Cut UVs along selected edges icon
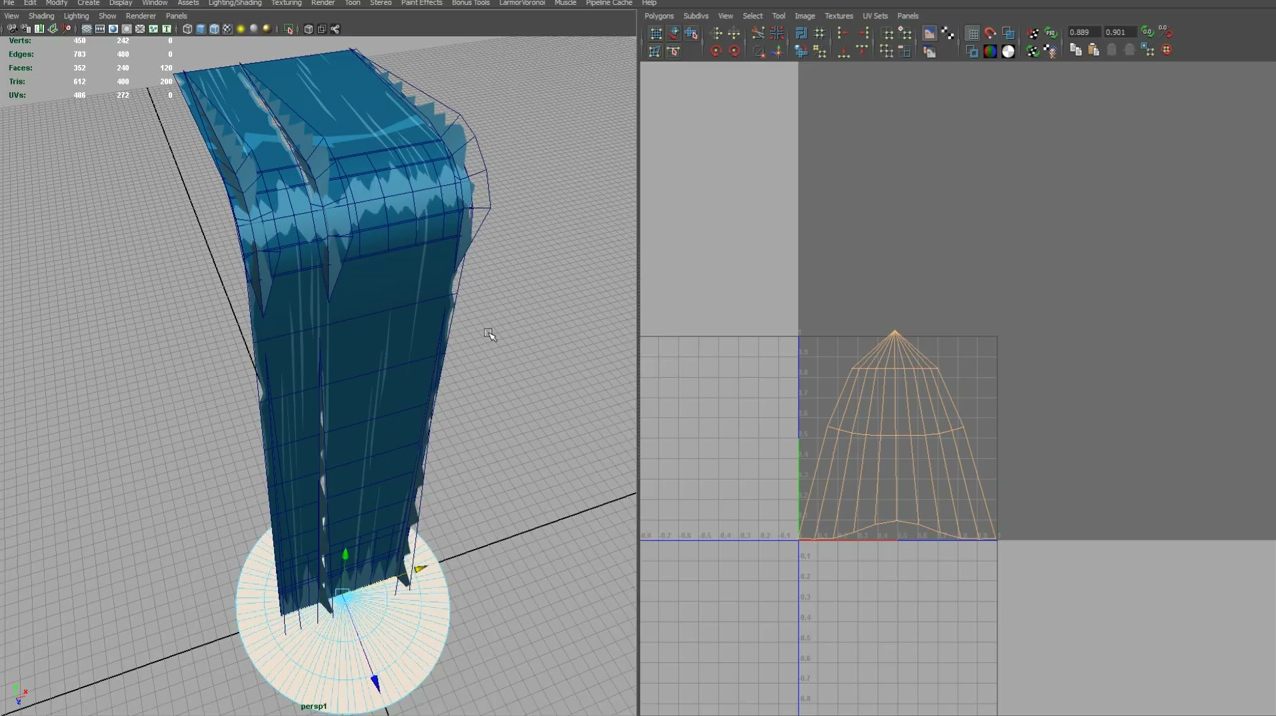Viewport: 1276px width, 716px height. (x=758, y=32)
